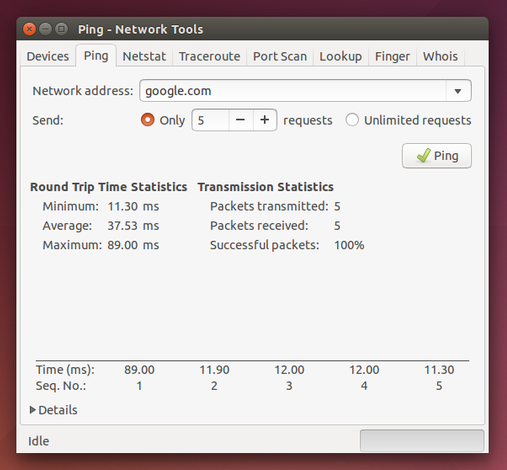Expand the Details disclosure triangle
The height and width of the screenshot is (470, 507).
point(33,410)
